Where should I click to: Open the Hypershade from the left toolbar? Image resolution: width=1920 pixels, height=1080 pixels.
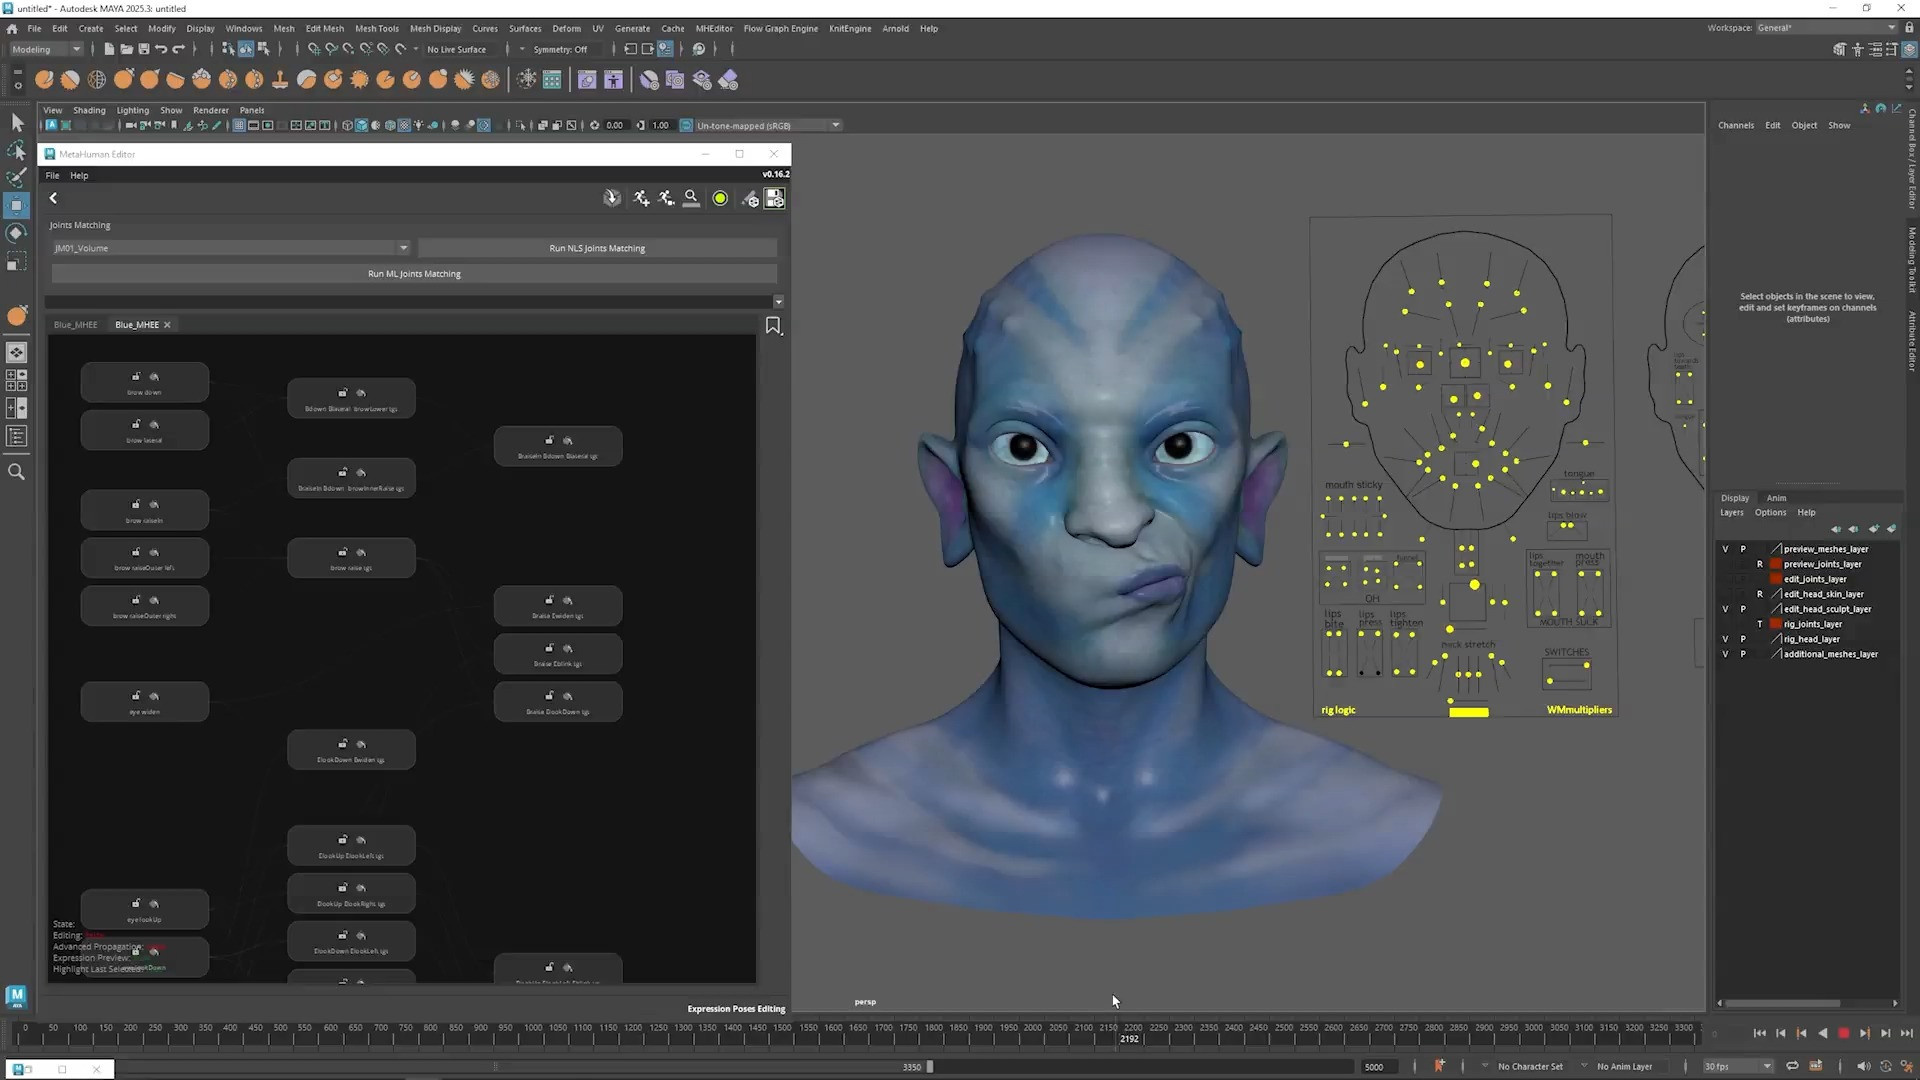point(17,315)
